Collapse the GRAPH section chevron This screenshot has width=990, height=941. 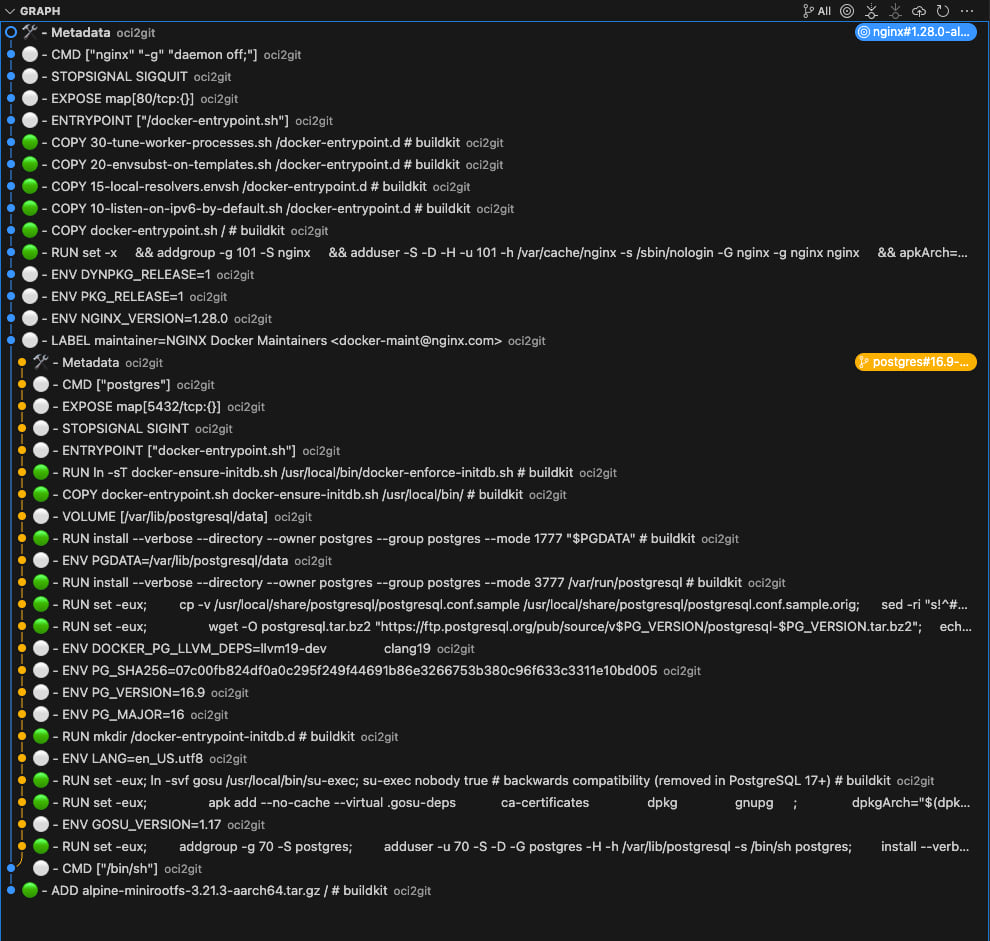9,11
